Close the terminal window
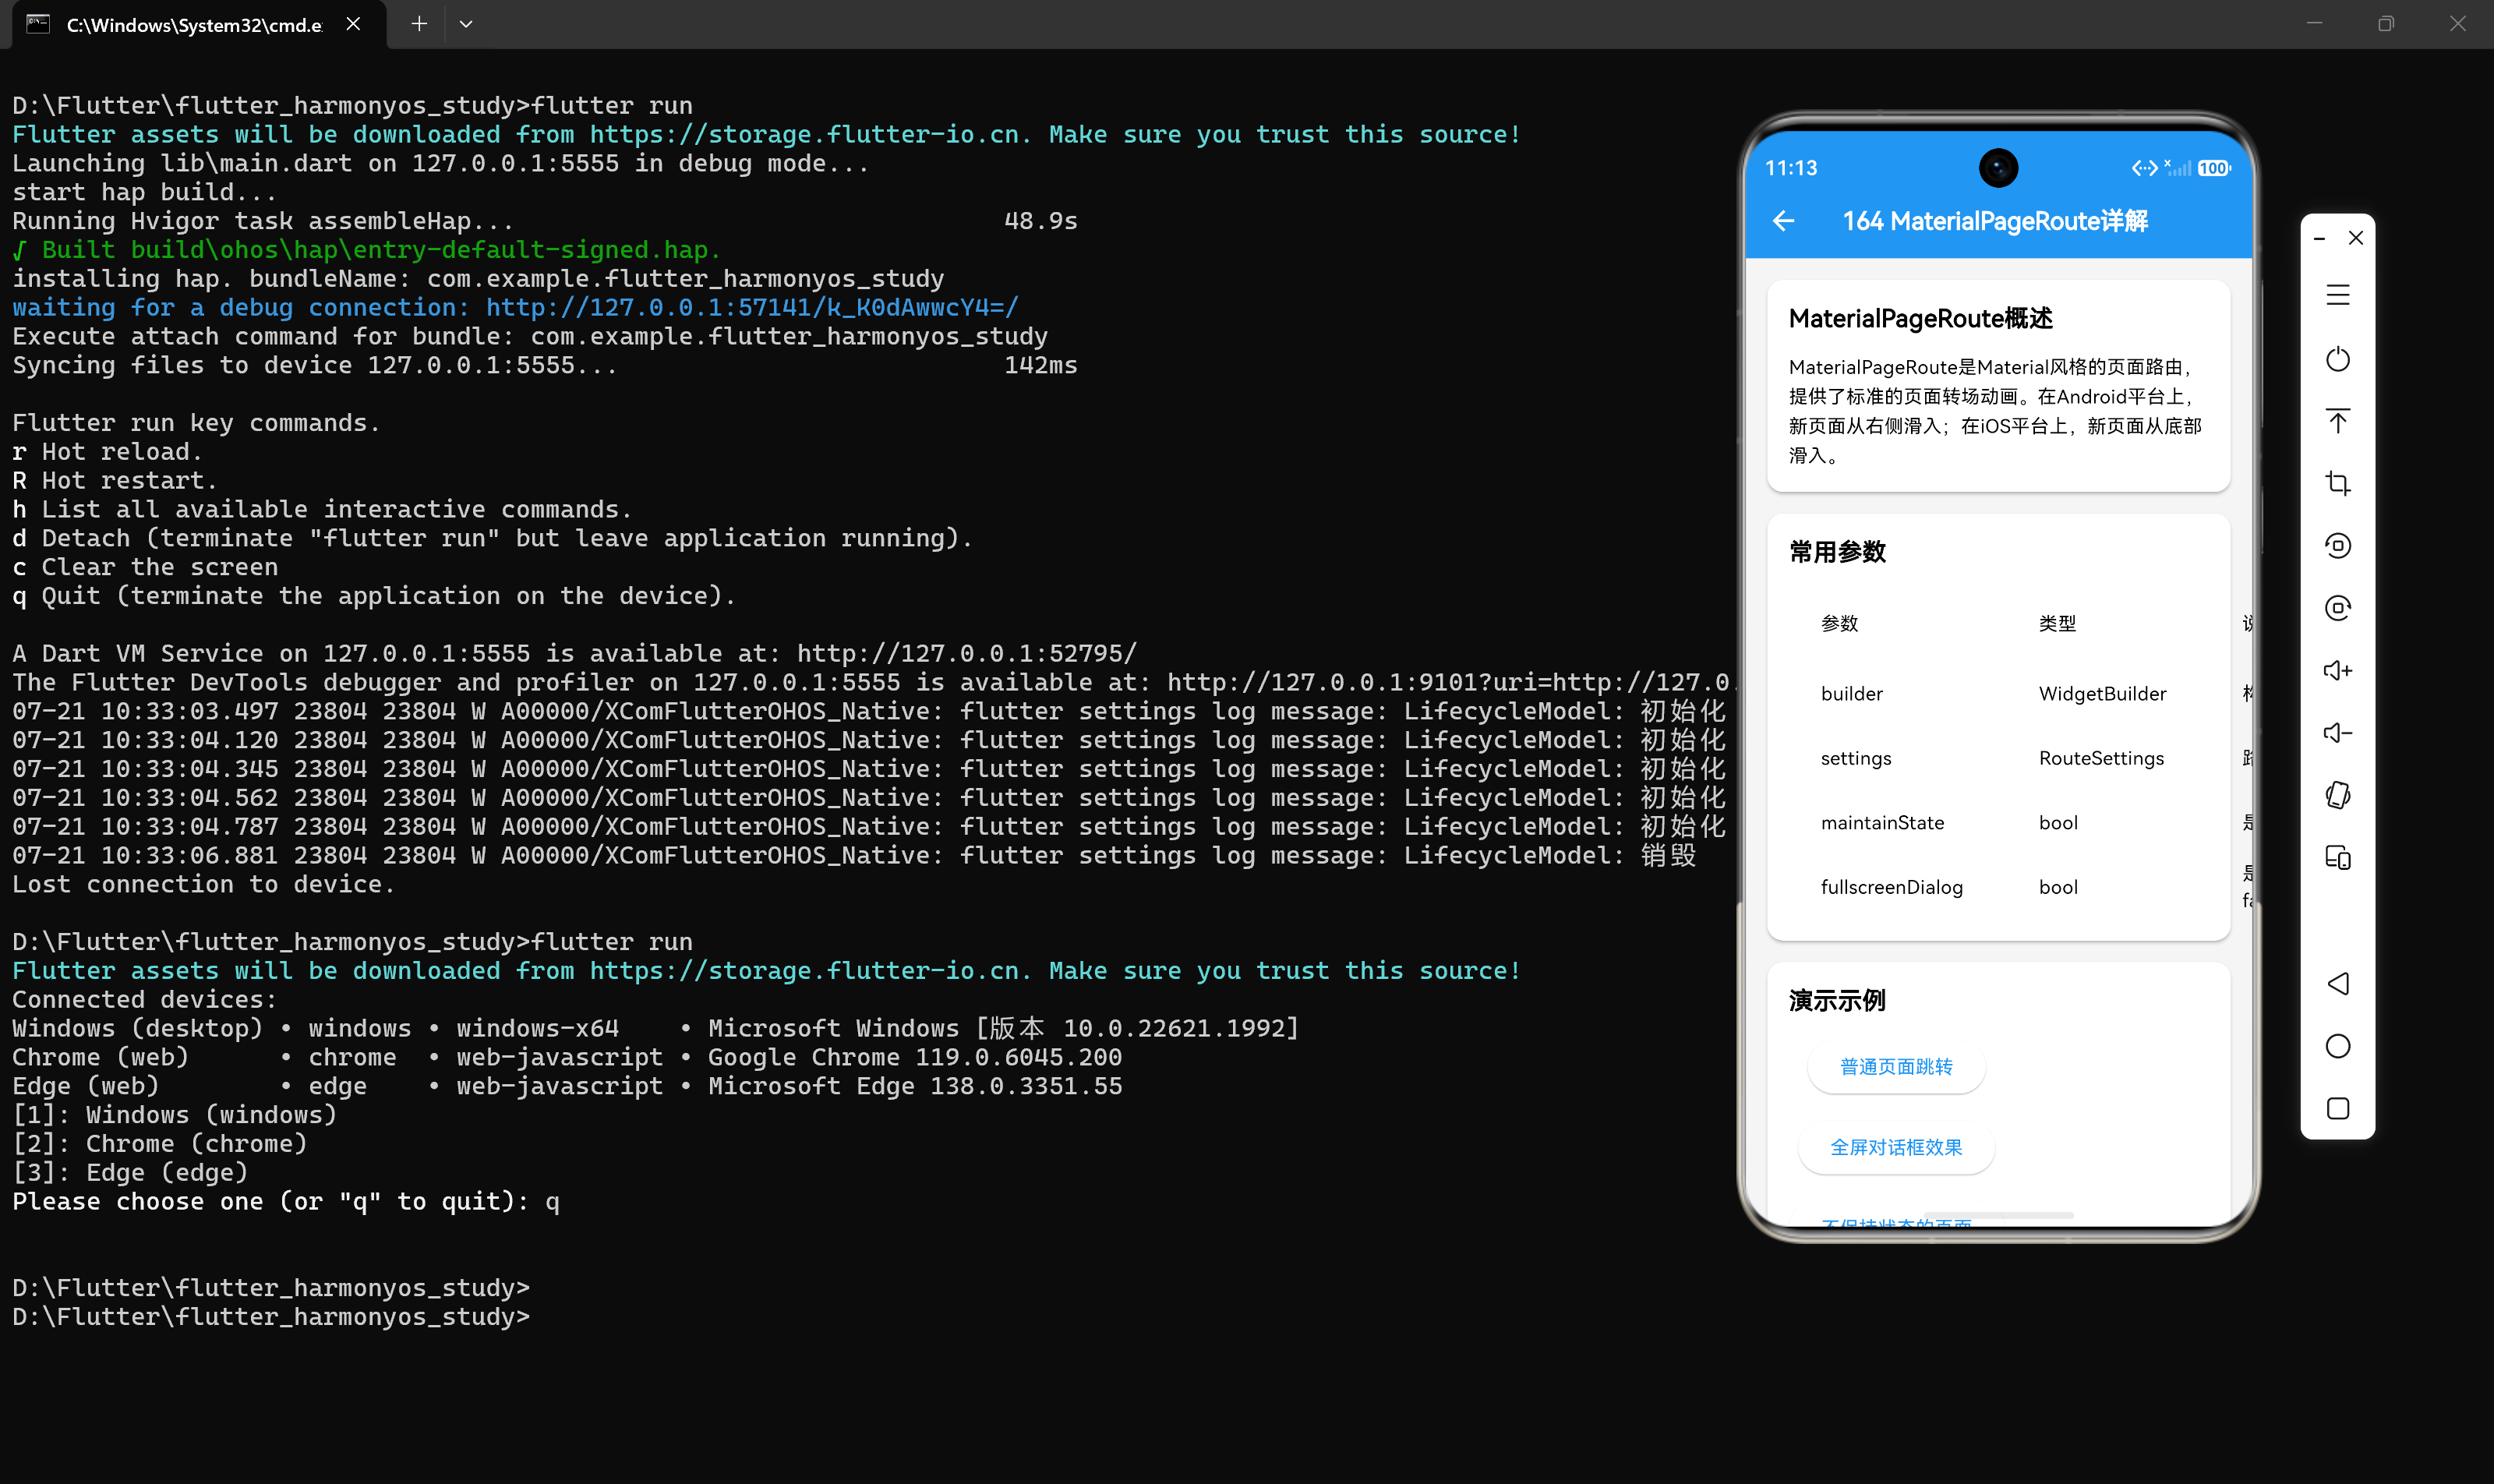Viewport: 2494px width, 1484px height. coord(2458,24)
